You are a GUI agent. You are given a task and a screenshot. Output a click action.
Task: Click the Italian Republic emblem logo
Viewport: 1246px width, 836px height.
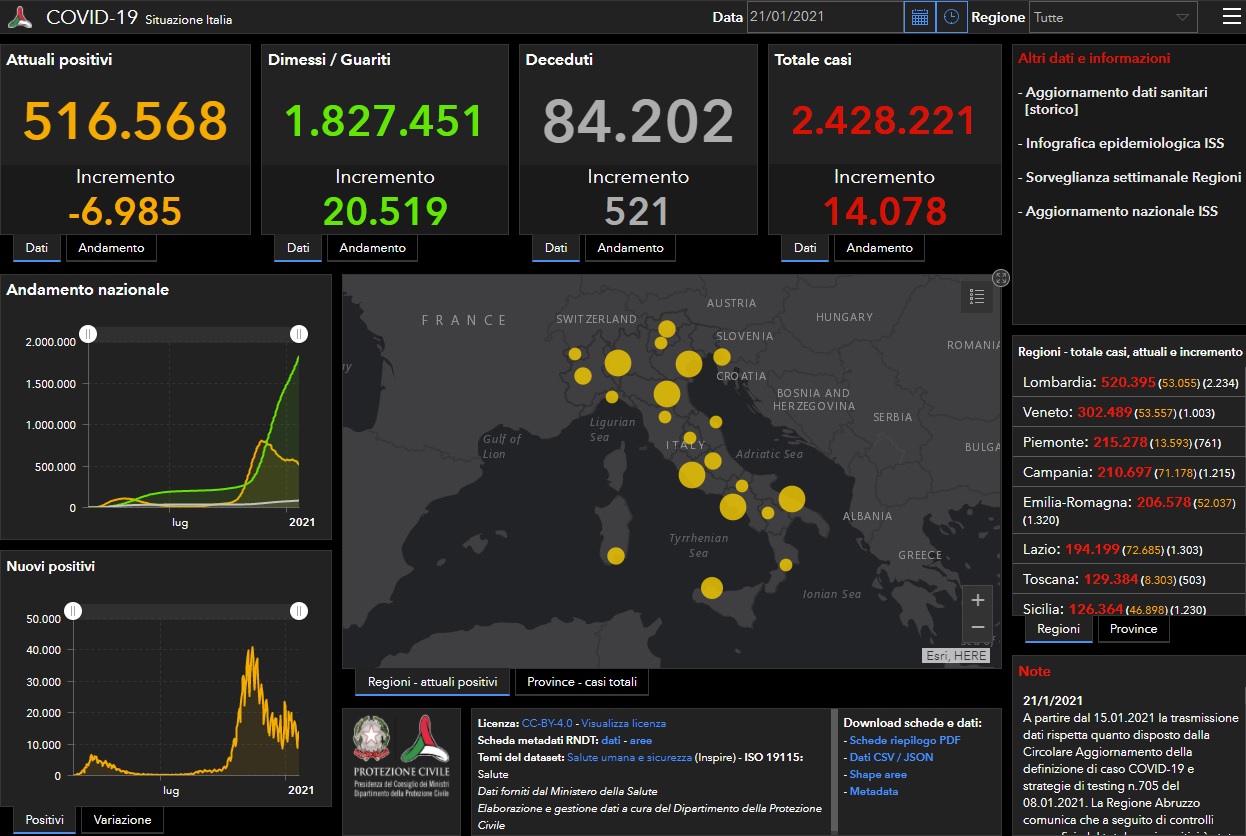(373, 739)
